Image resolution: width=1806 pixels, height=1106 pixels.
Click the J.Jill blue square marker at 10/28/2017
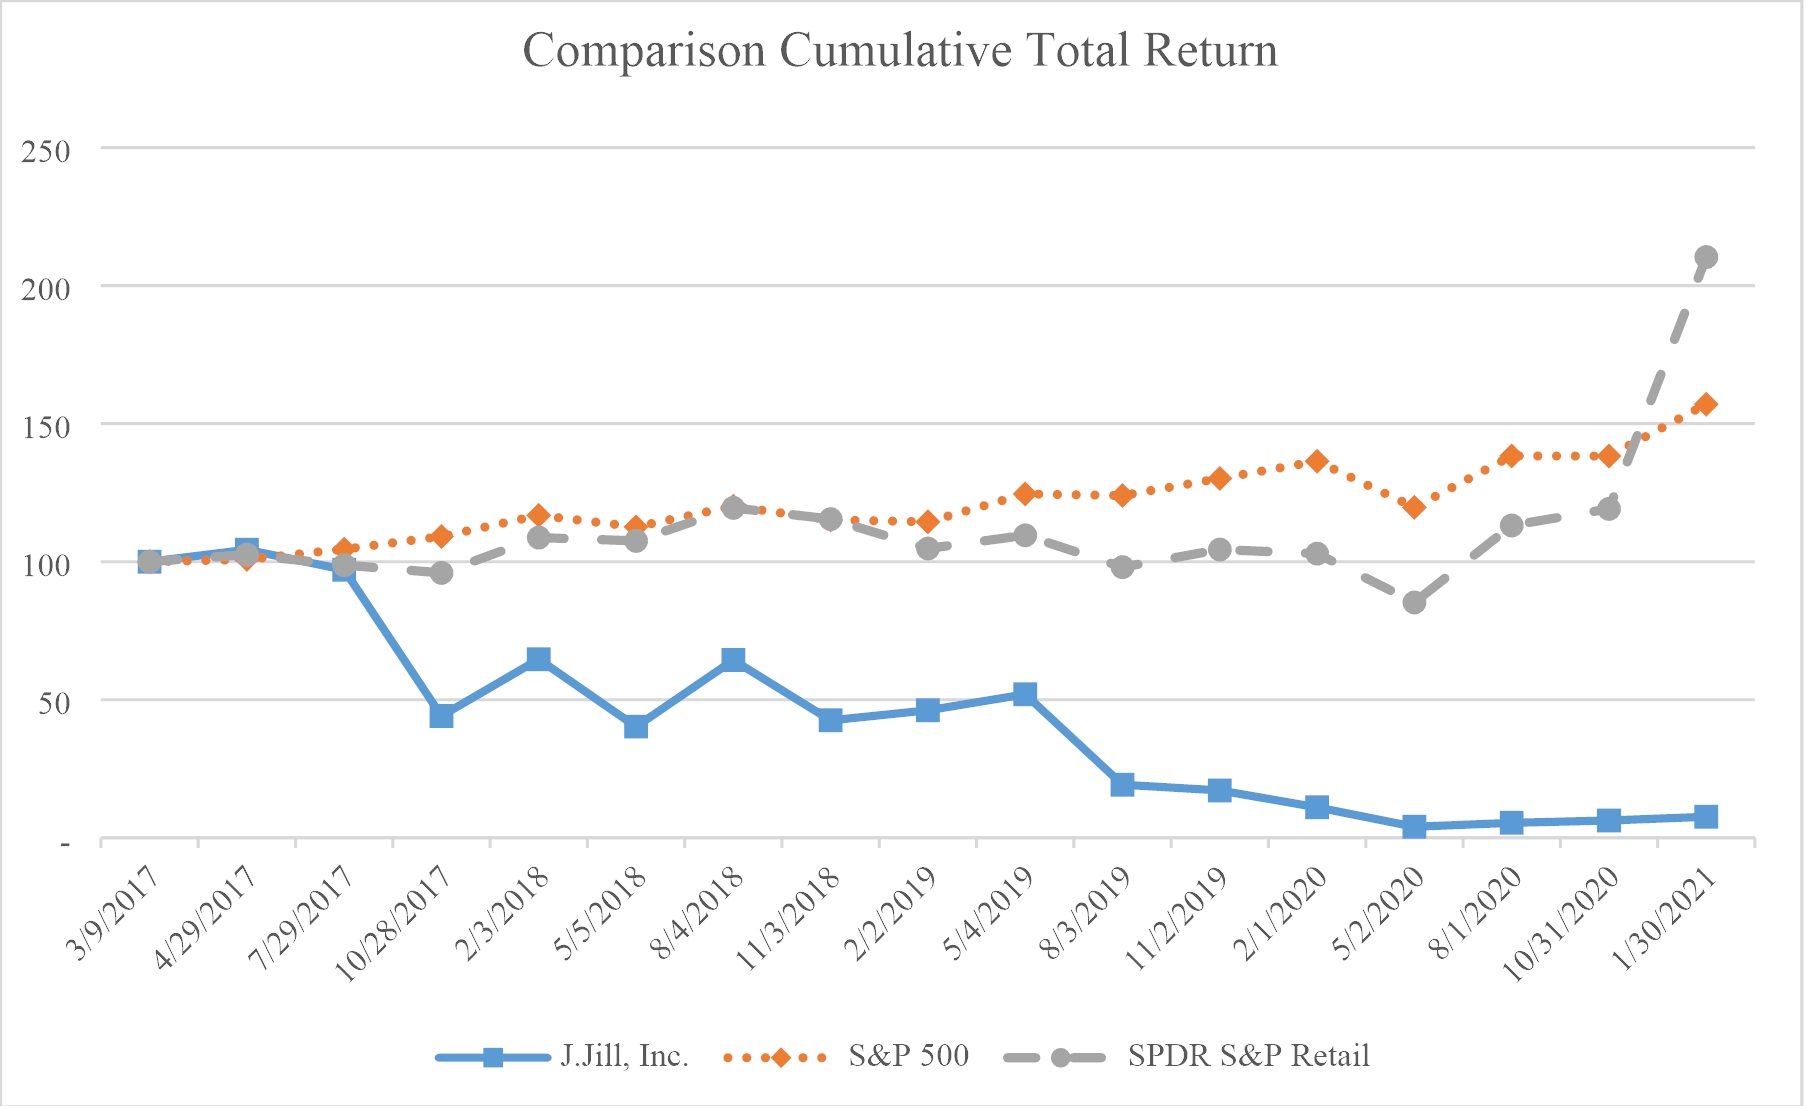click(x=441, y=716)
